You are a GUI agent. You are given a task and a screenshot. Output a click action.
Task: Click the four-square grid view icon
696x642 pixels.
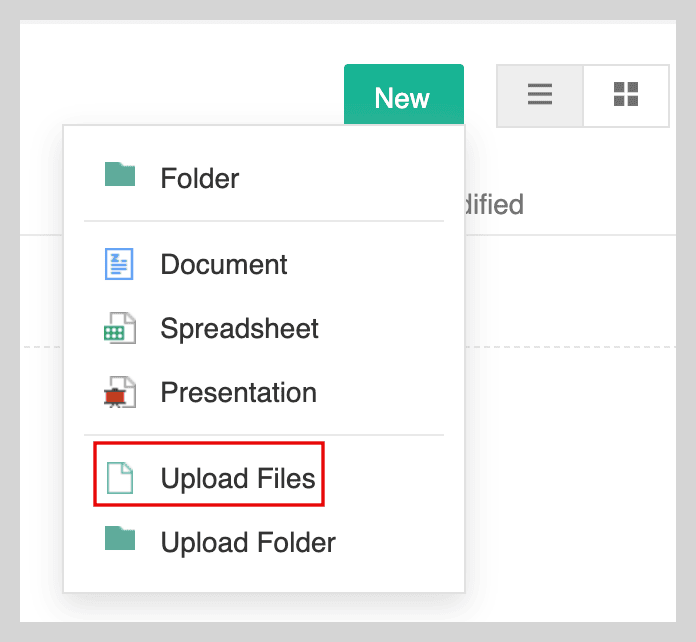pyautogui.click(x=626, y=95)
